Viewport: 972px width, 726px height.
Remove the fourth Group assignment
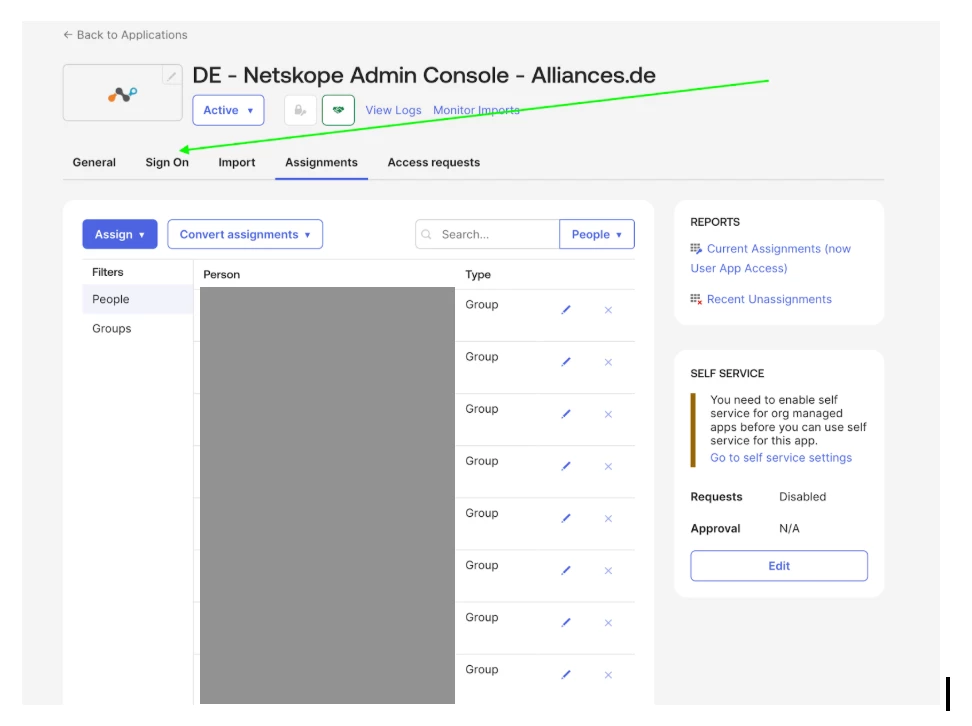click(608, 466)
